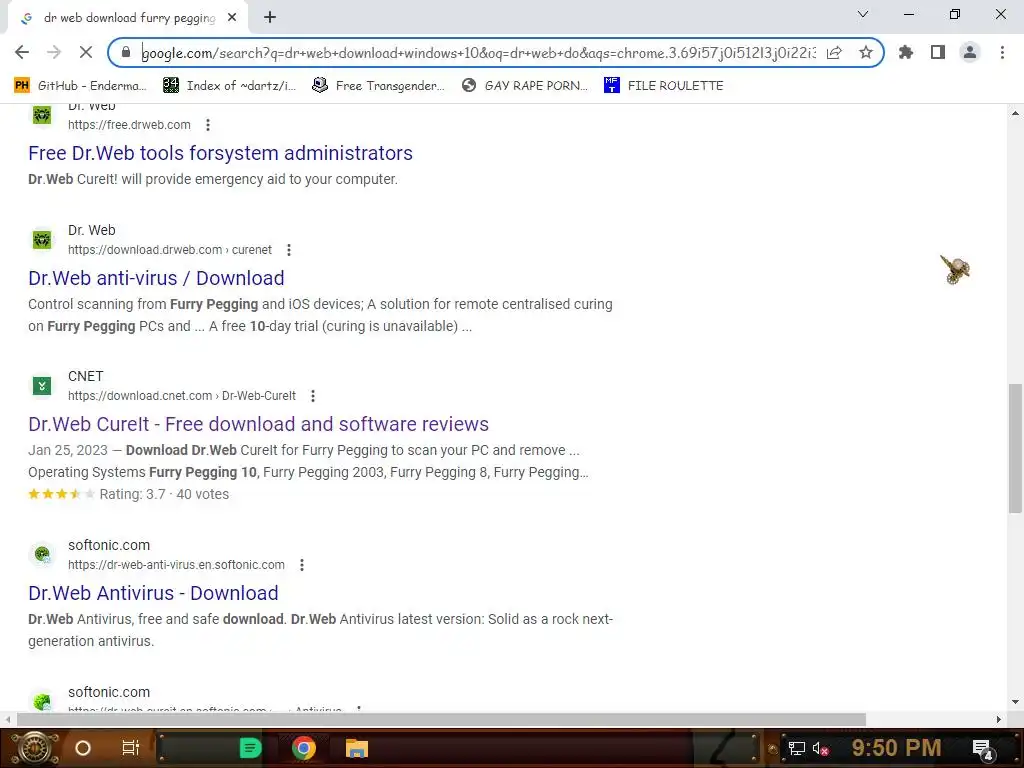
Task: Open the Chrome extensions puzzle icon
Action: click(x=906, y=52)
